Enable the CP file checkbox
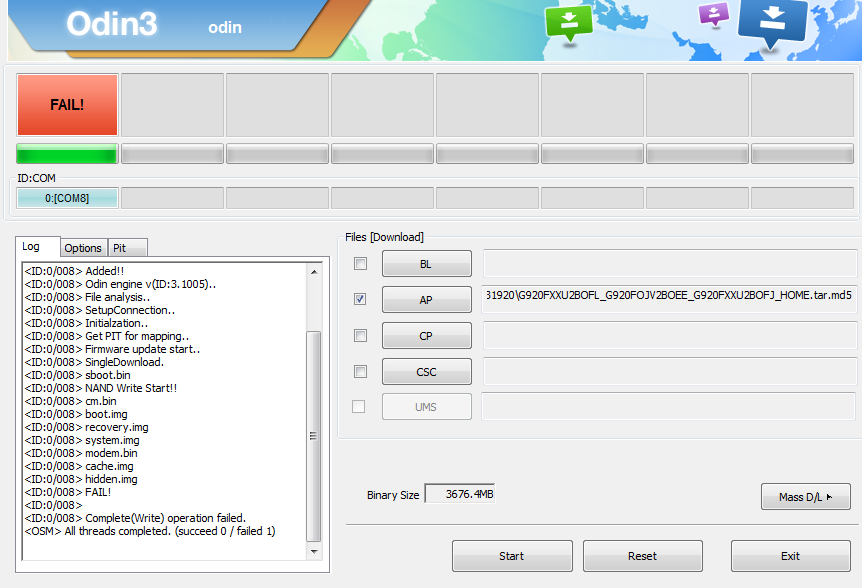 (361, 336)
